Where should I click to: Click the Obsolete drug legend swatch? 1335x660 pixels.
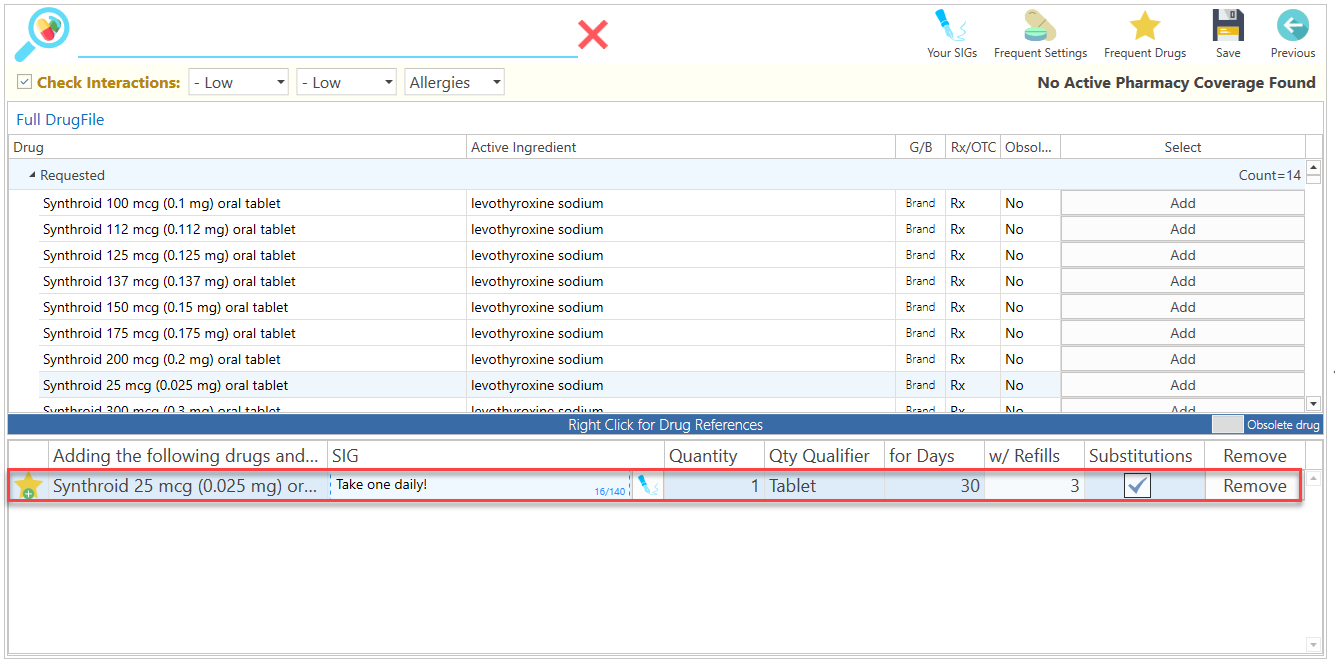[x=1227, y=424]
